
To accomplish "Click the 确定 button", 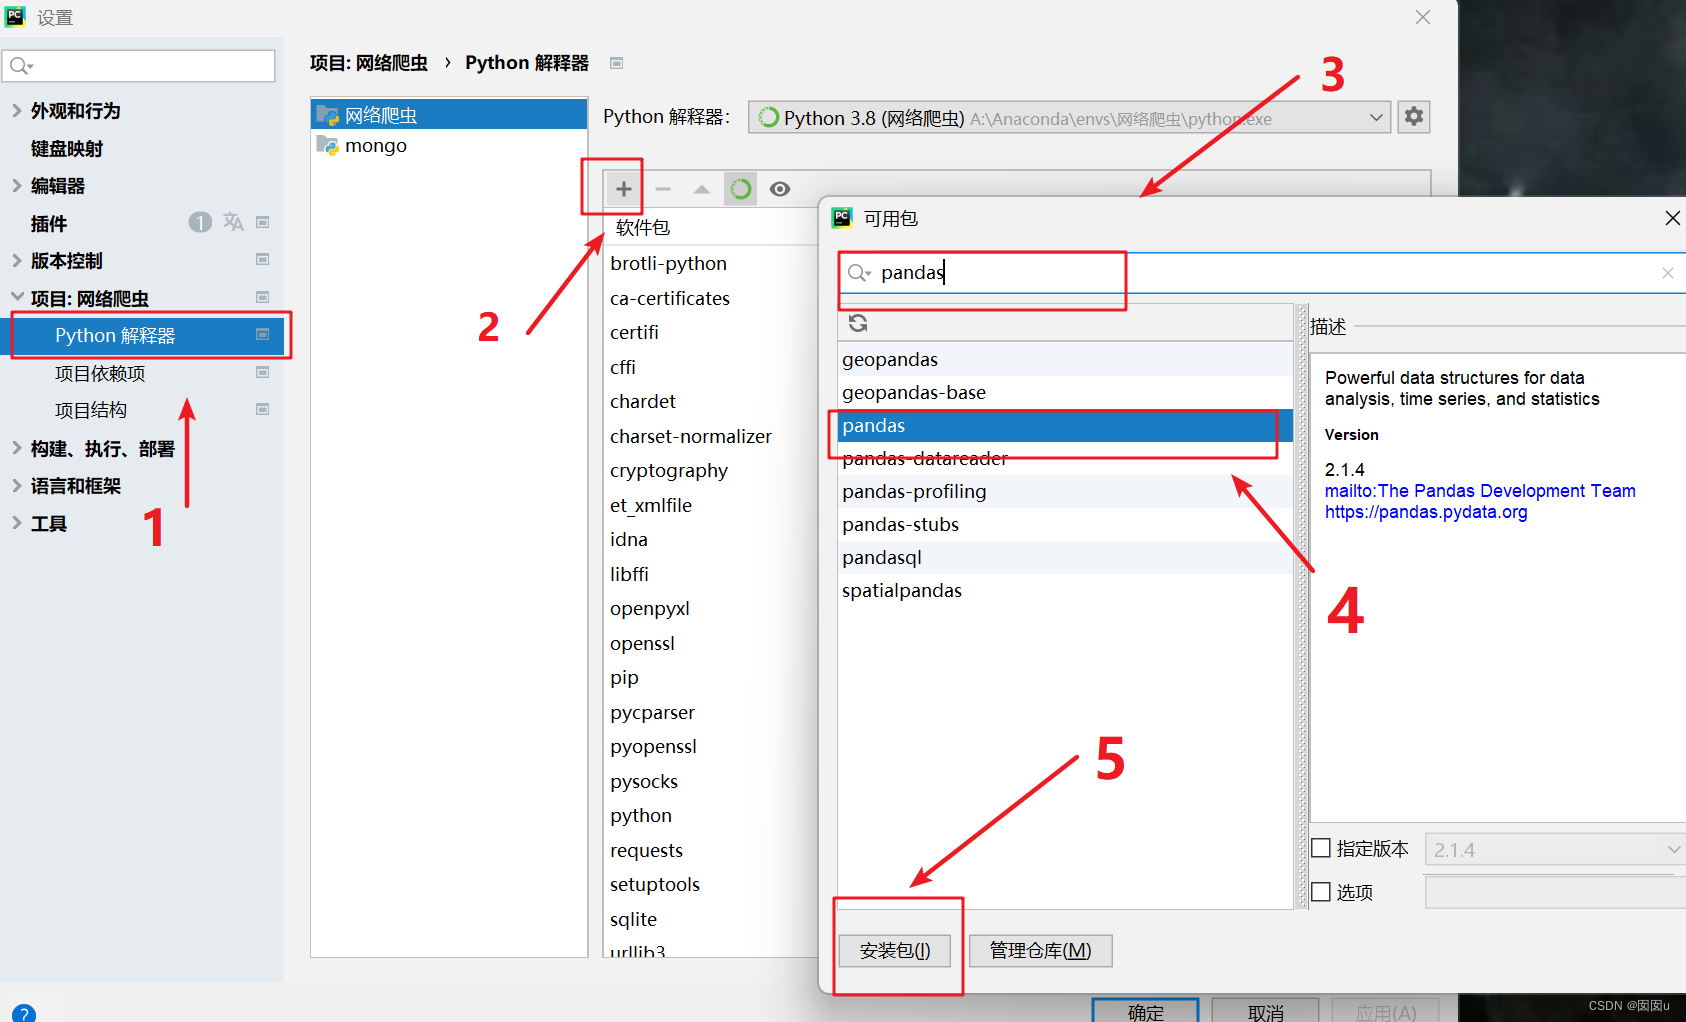I will click(x=1145, y=1011).
